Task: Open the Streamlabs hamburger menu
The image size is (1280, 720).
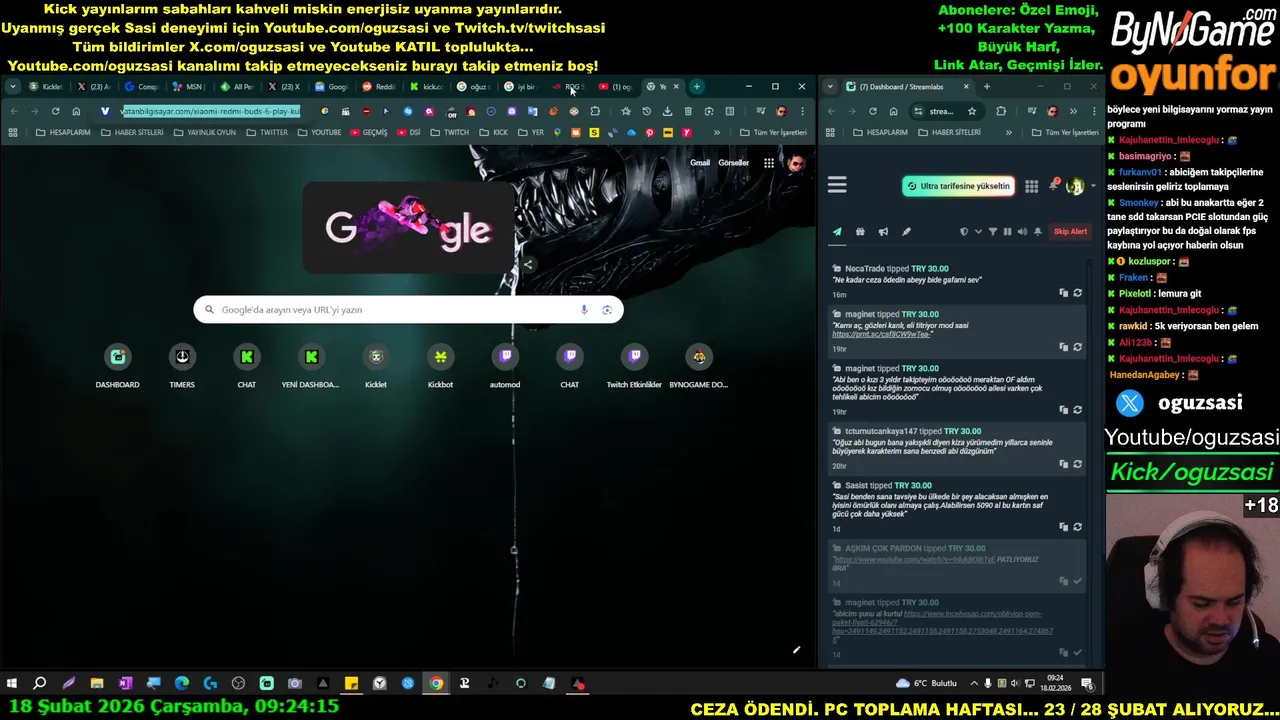Action: 837,185
